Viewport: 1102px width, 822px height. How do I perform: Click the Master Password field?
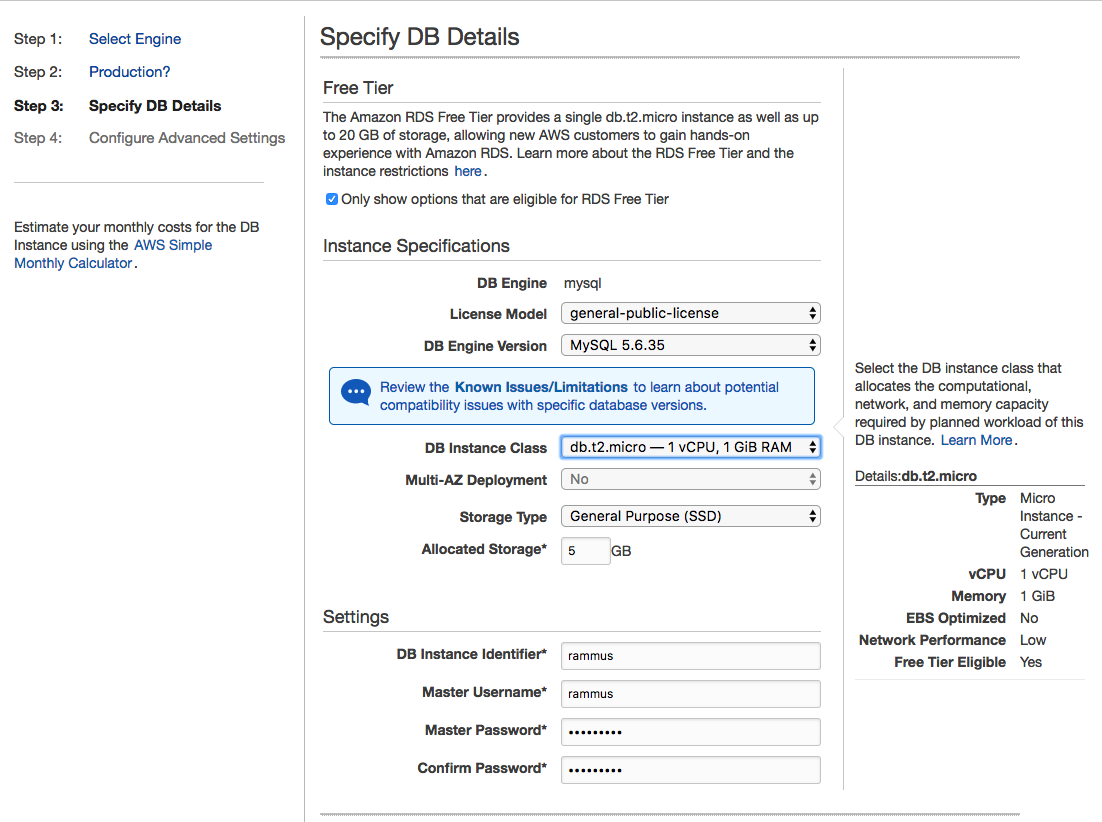tap(690, 732)
